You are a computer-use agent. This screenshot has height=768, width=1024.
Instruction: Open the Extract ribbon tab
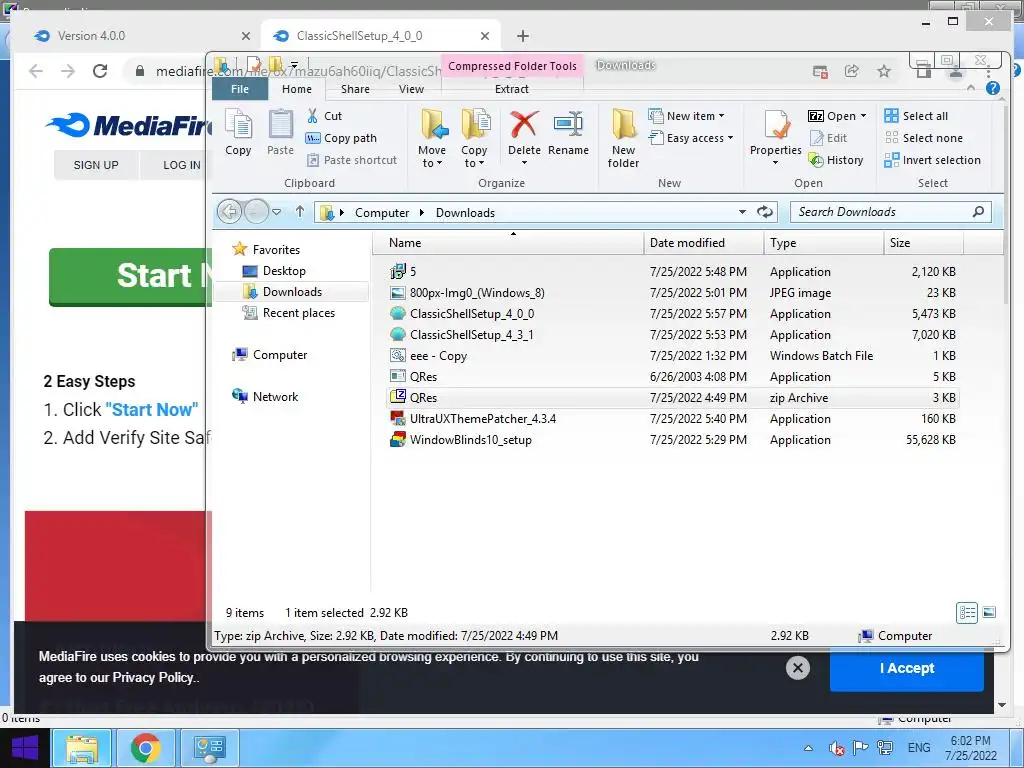512,89
